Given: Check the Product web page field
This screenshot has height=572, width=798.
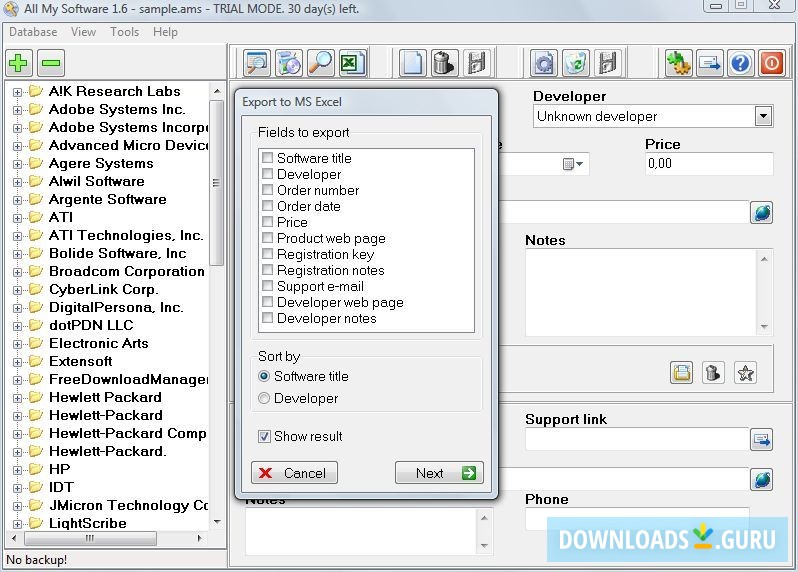Looking at the screenshot, I should click(267, 238).
